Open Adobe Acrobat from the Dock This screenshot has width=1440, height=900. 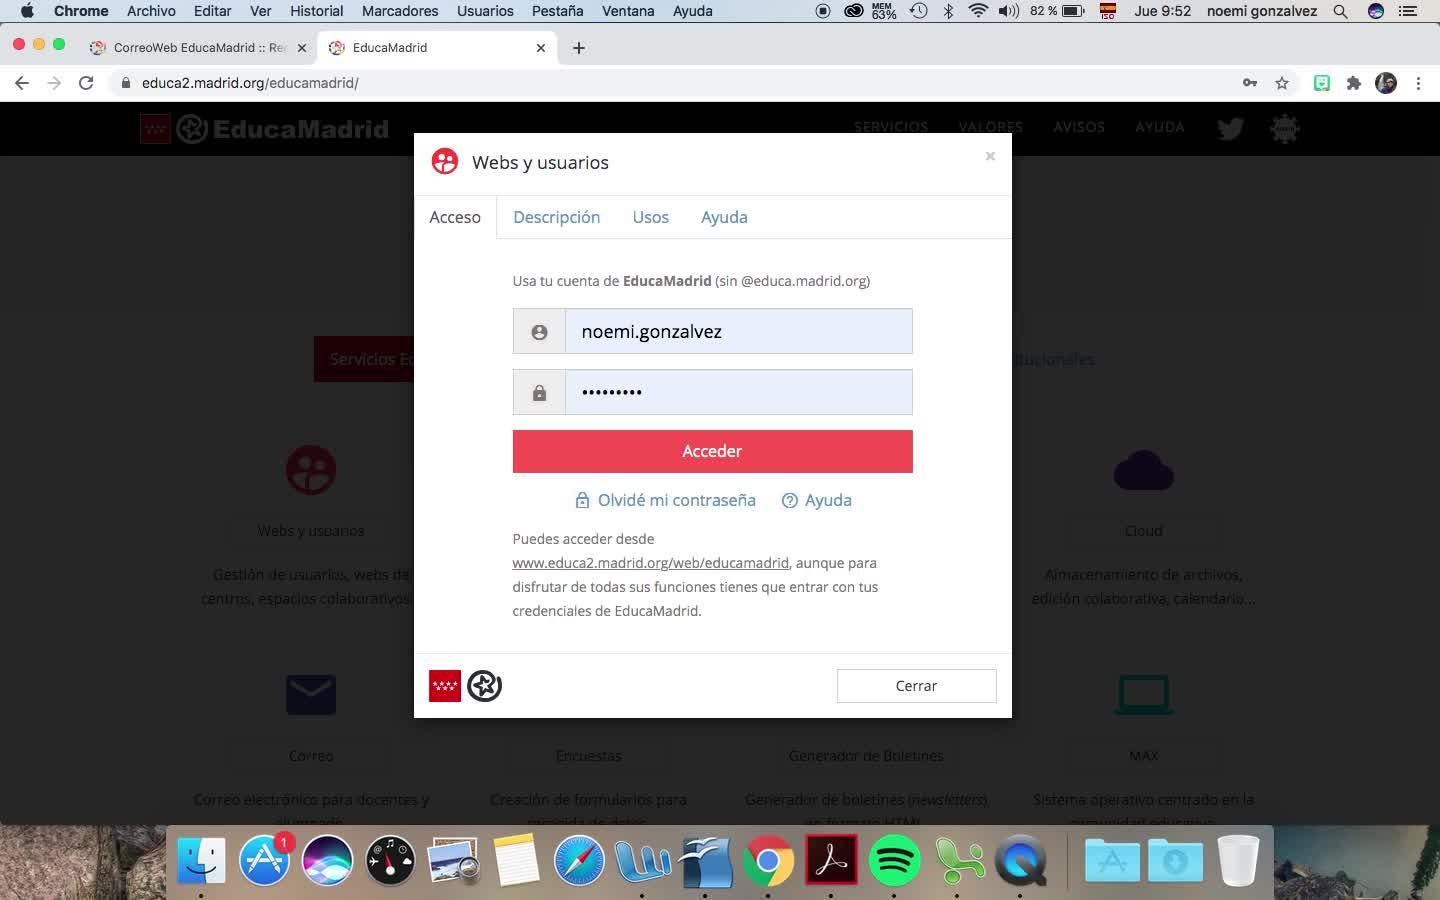(831, 860)
